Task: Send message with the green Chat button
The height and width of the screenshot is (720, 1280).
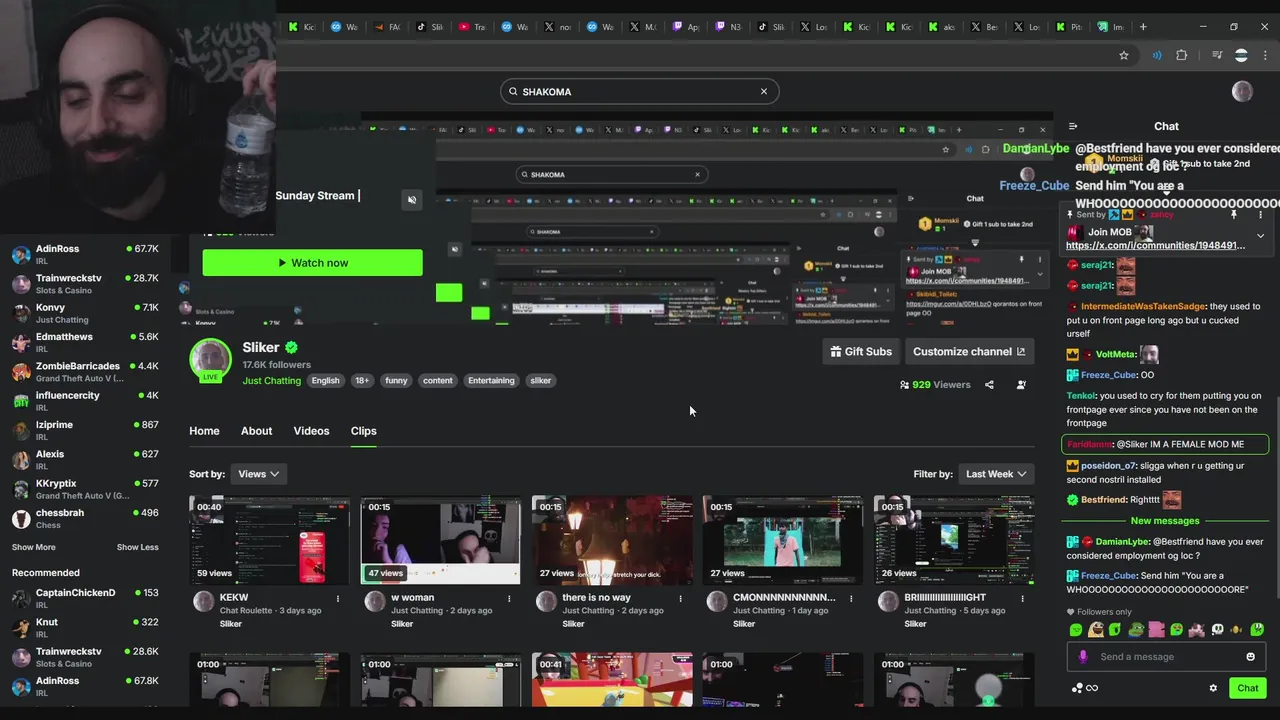Action: pos(1248,688)
